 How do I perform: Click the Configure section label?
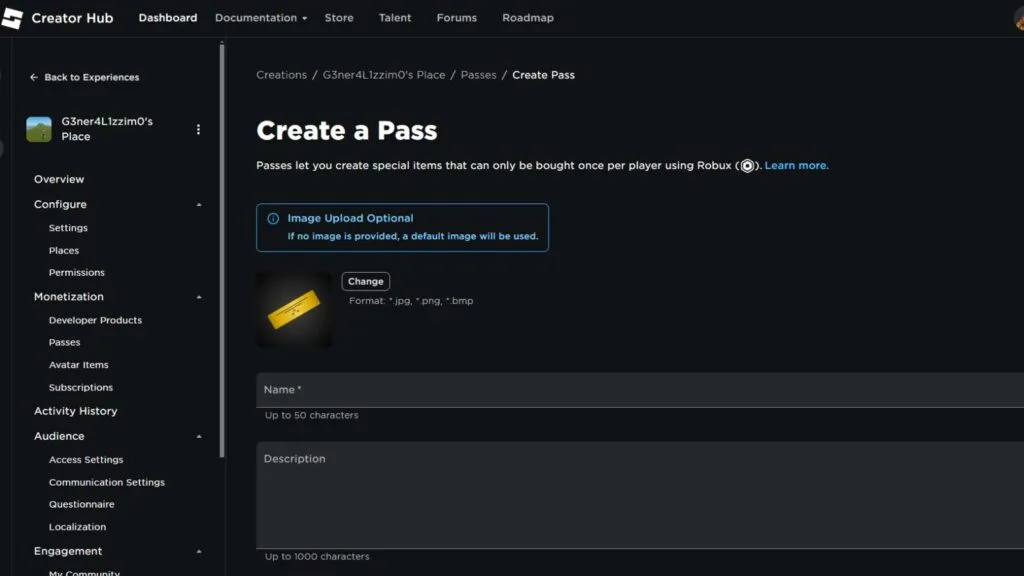pos(60,204)
